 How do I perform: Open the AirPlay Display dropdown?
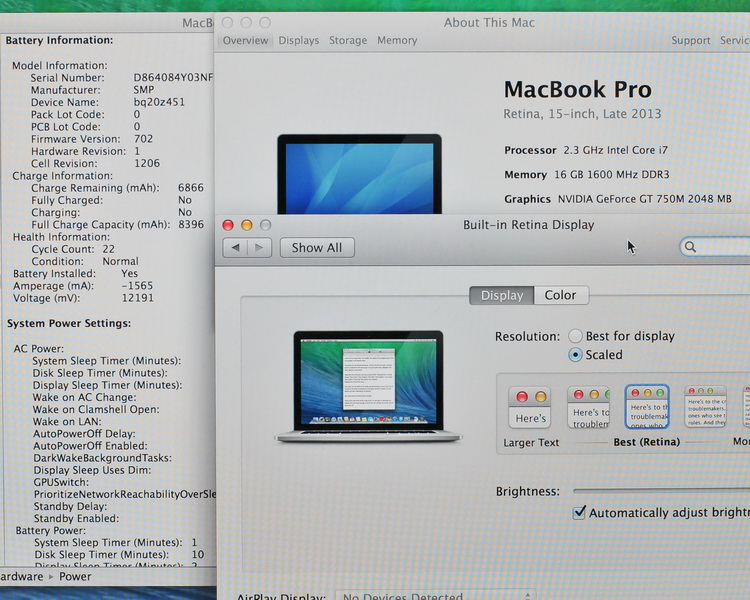435,596
